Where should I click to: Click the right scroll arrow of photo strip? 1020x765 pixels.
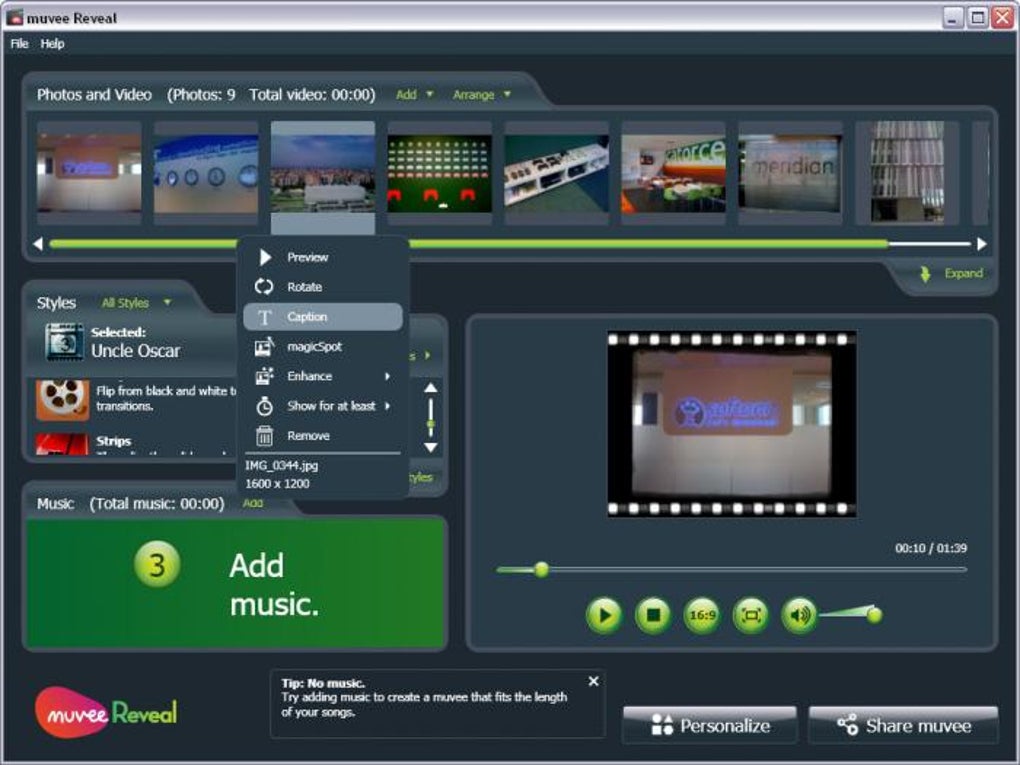point(982,244)
